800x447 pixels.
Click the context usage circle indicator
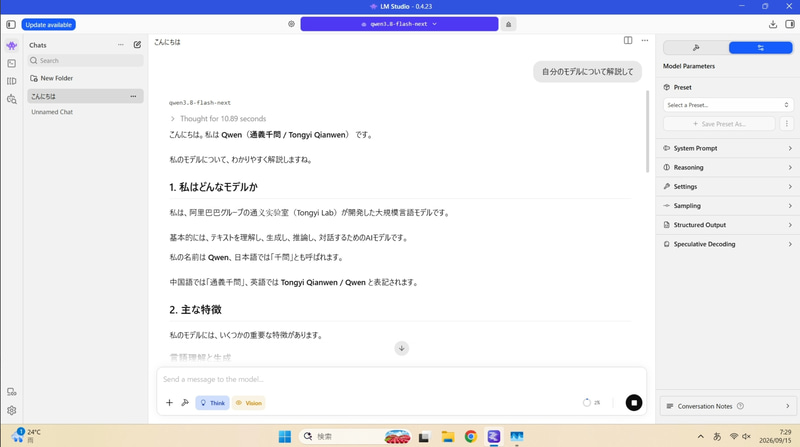pyautogui.click(x=587, y=403)
